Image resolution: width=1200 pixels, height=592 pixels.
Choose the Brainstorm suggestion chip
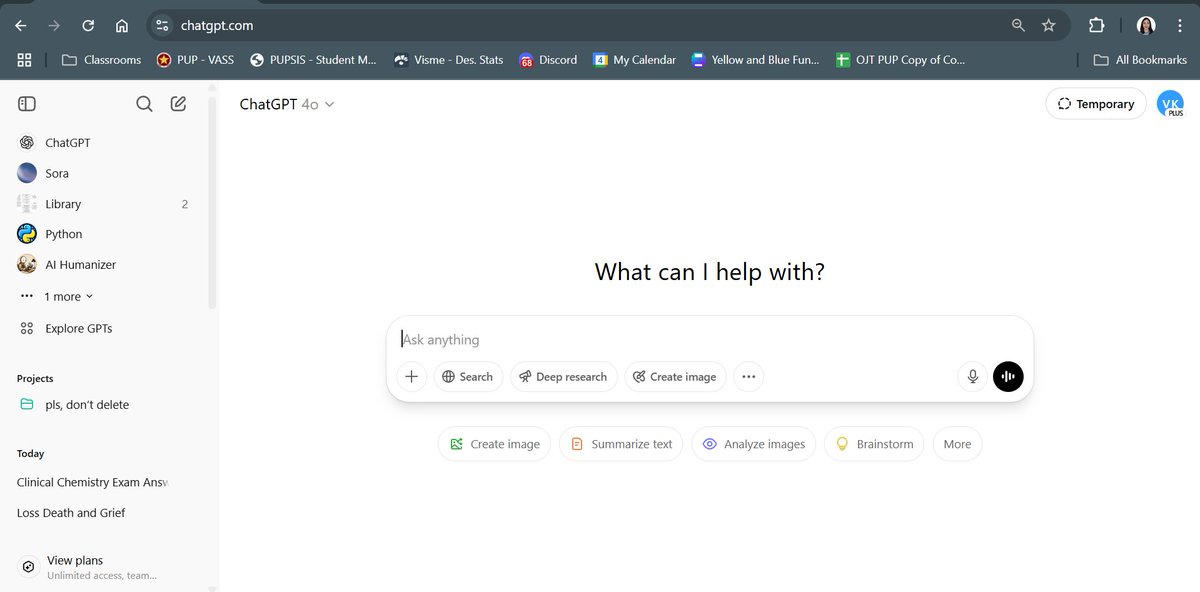tap(875, 444)
